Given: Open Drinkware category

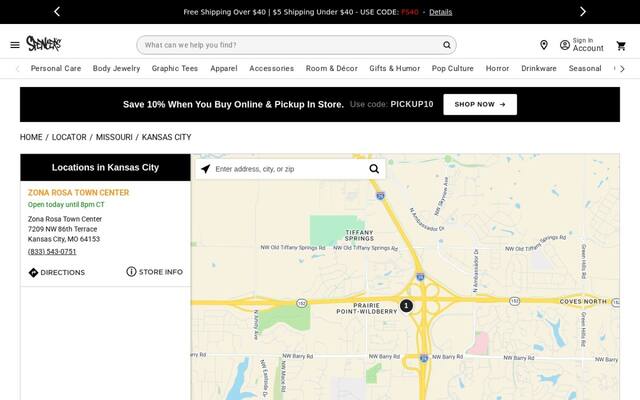Looking at the screenshot, I should [539, 69].
